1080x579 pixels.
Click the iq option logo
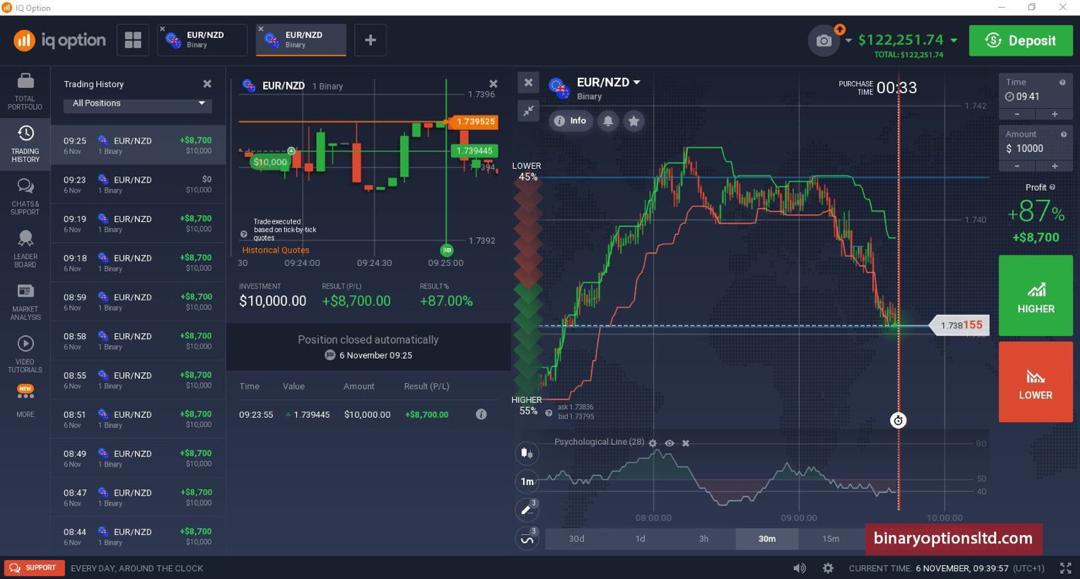pyautogui.click(x=59, y=40)
